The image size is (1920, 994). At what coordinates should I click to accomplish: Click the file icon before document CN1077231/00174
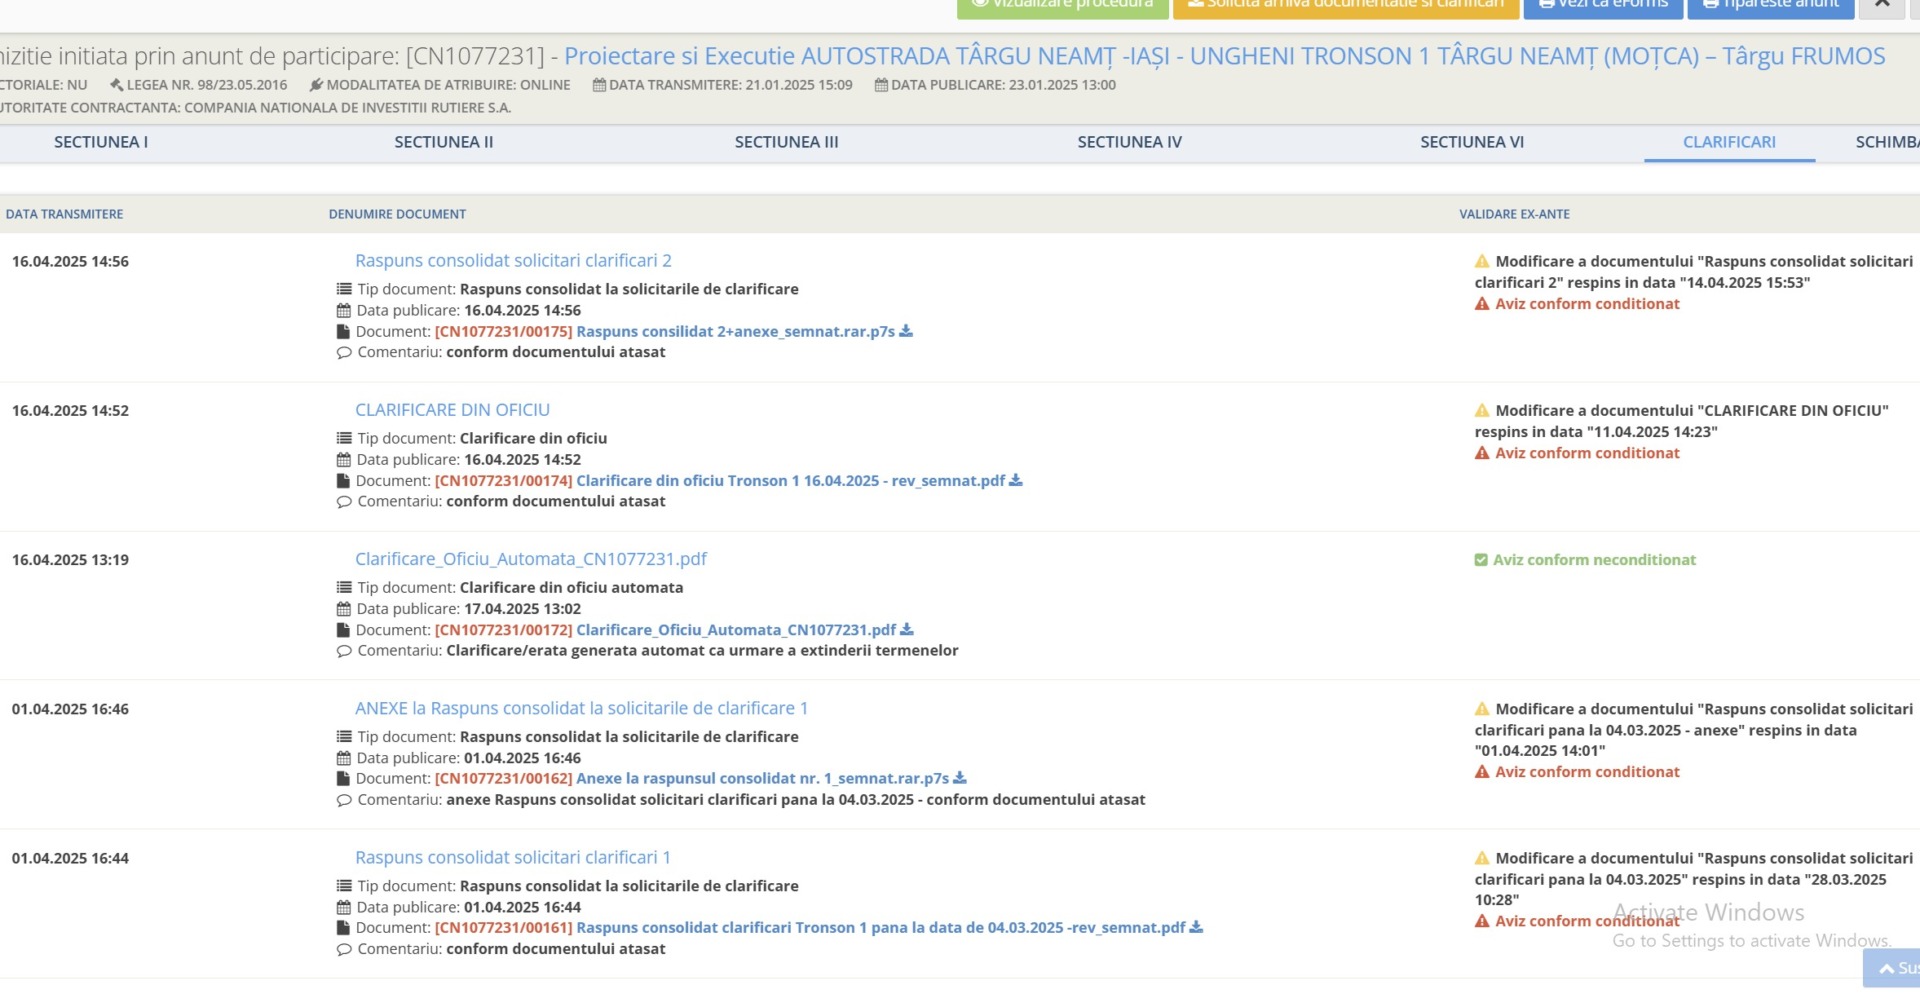click(343, 481)
